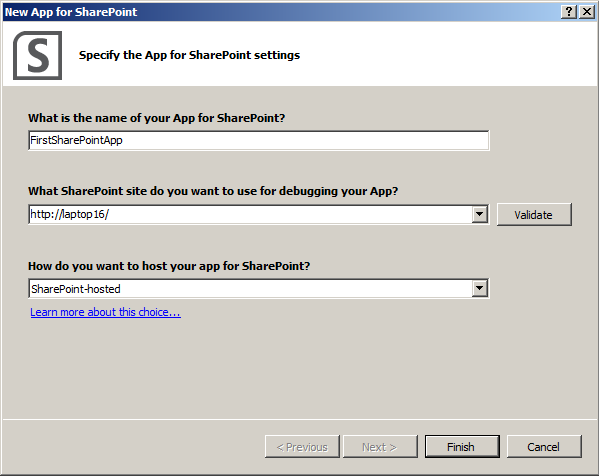Open the Learn more about this choice link

pyautogui.click(x=105, y=312)
